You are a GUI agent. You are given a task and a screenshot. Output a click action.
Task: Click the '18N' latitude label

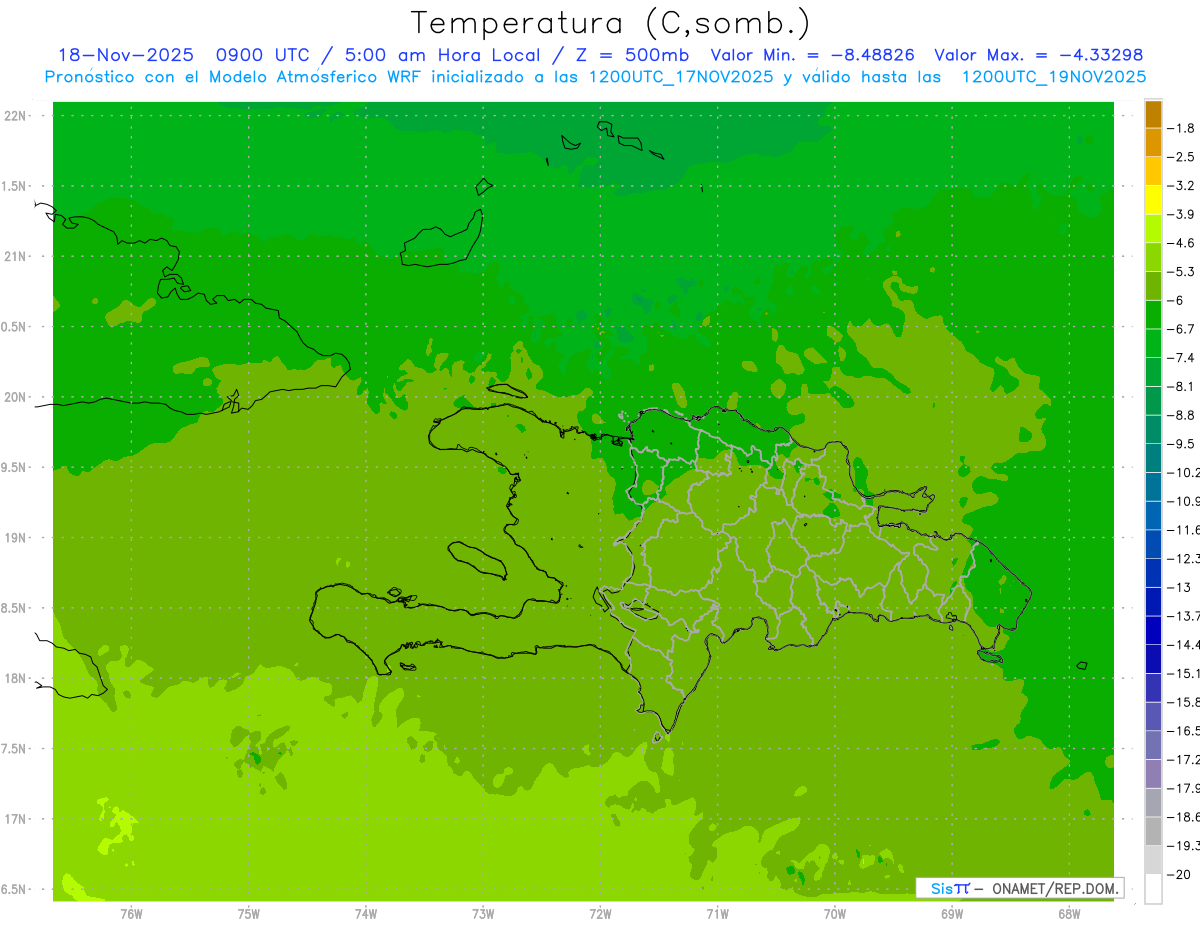tap(15, 679)
